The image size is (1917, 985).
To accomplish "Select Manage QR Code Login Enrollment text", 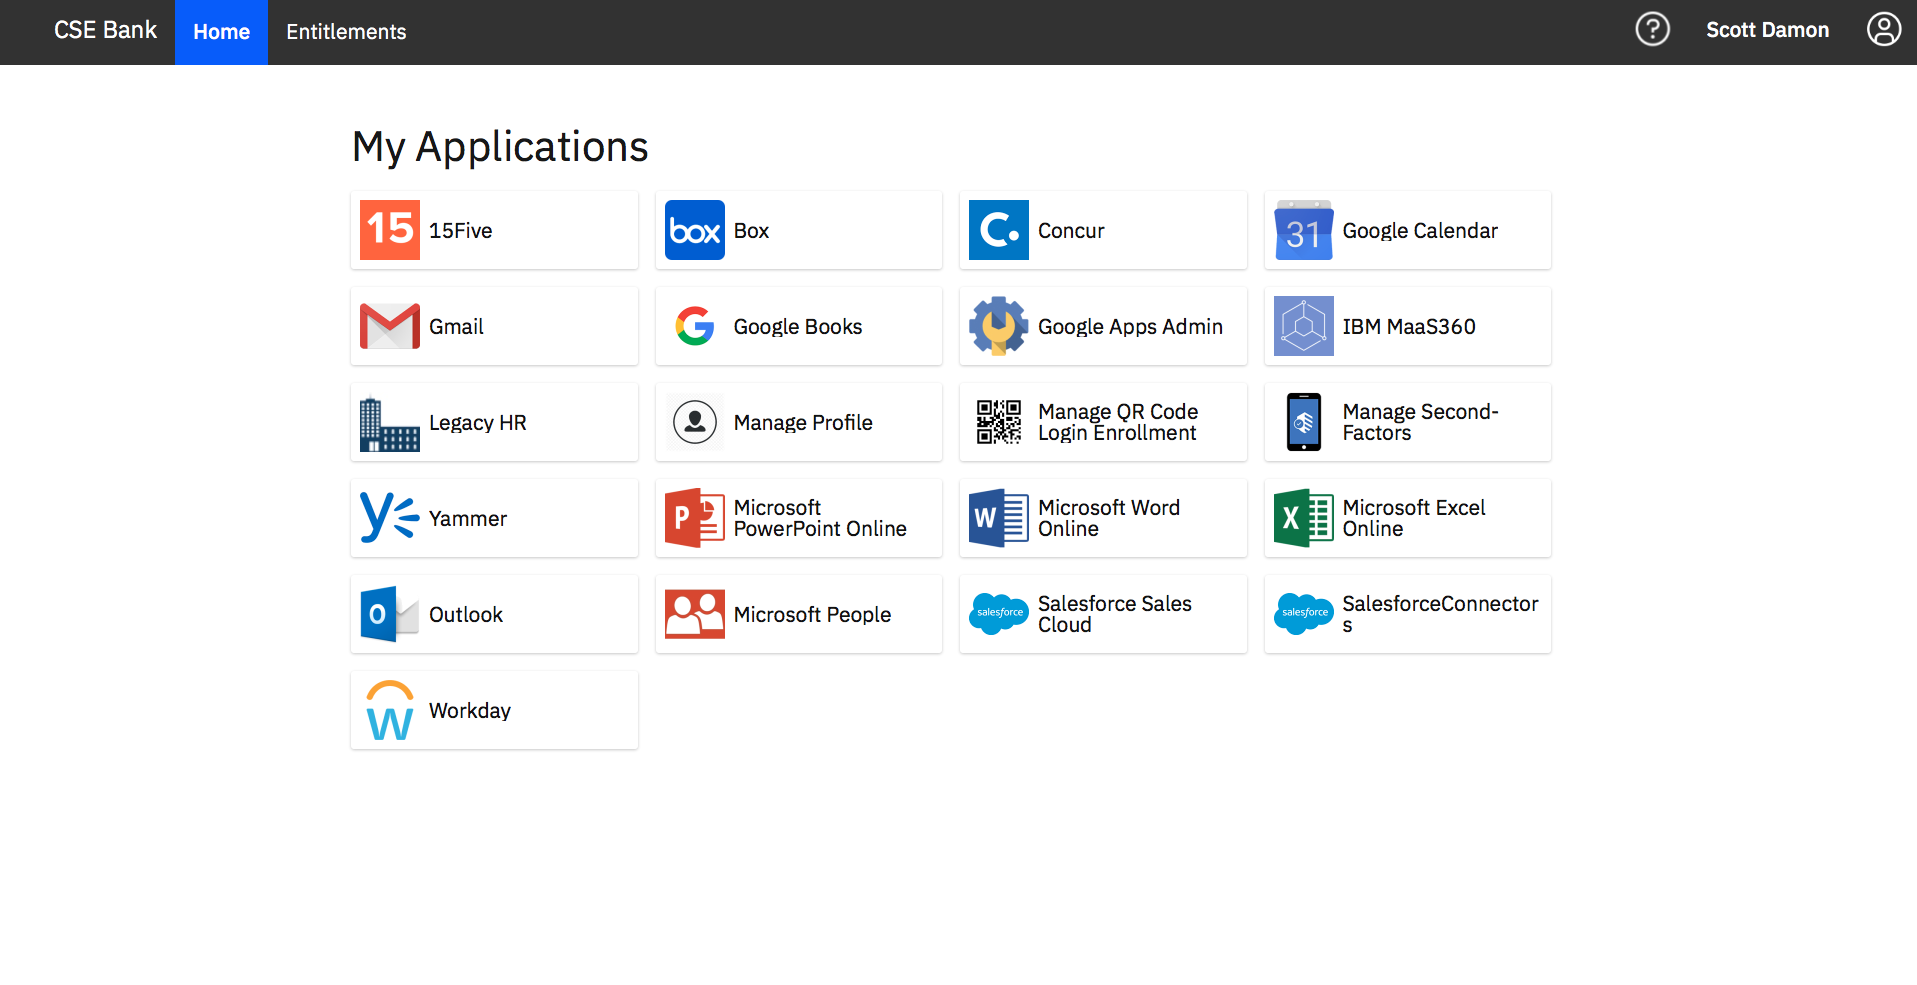I will pyautogui.click(x=1118, y=422).
